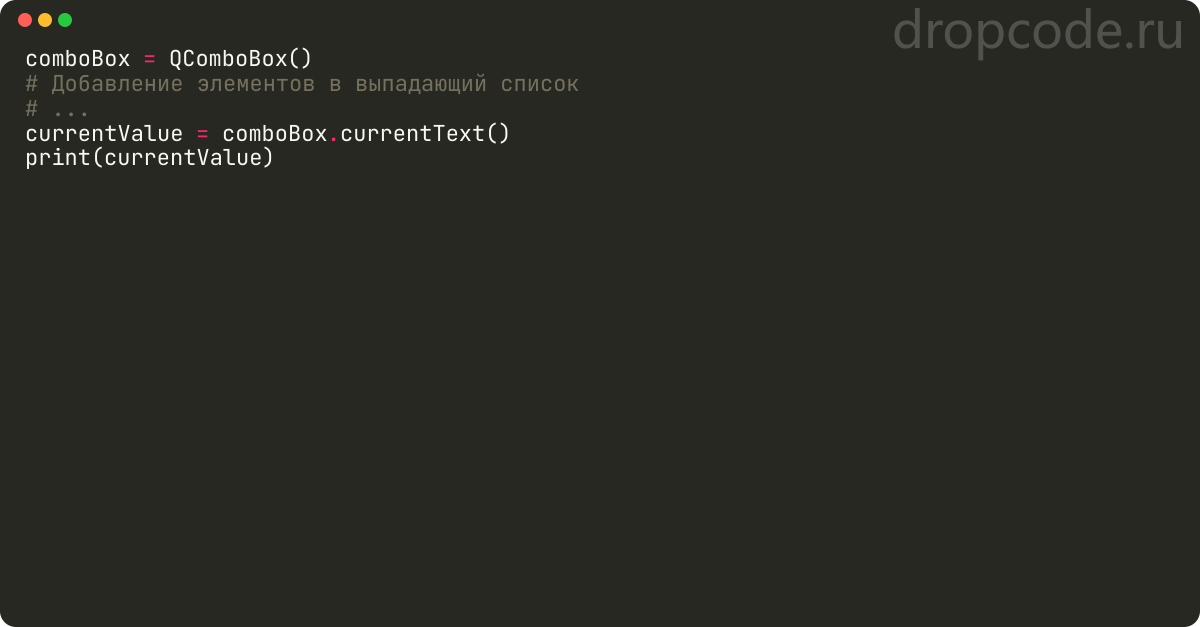The width and height of the screenshot is (1200, 627).
Task: Click comboBox before the pink dot
Action: 275,134
